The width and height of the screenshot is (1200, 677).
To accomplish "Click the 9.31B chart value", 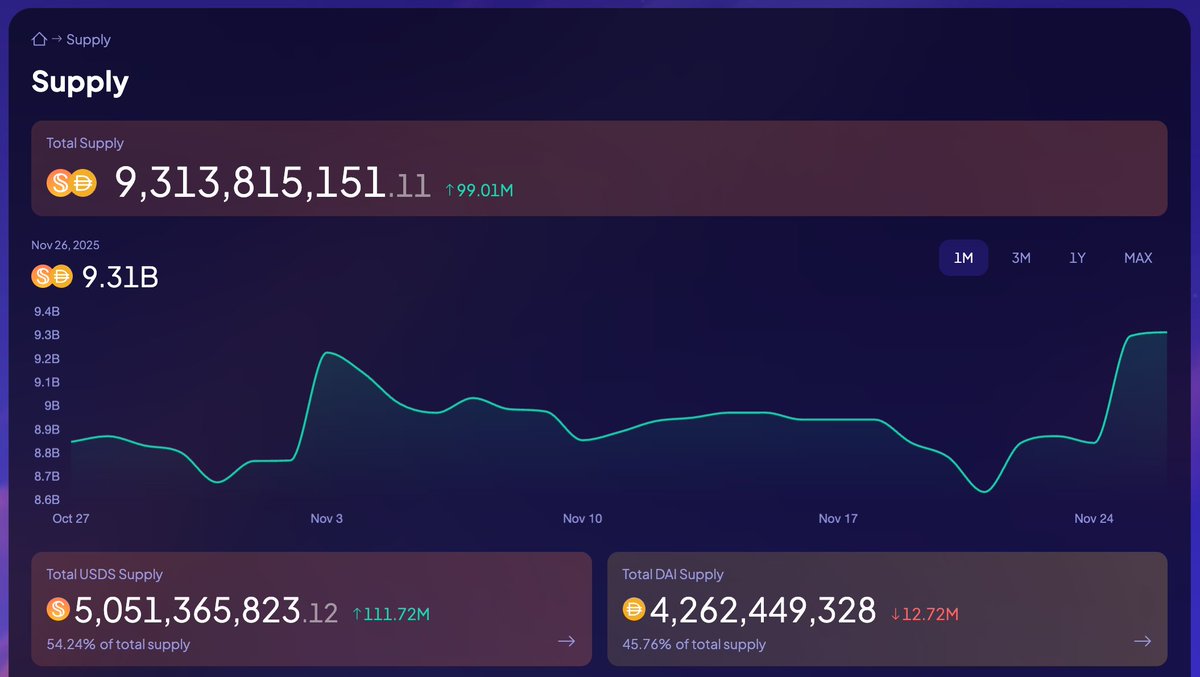I will point(120,277).
